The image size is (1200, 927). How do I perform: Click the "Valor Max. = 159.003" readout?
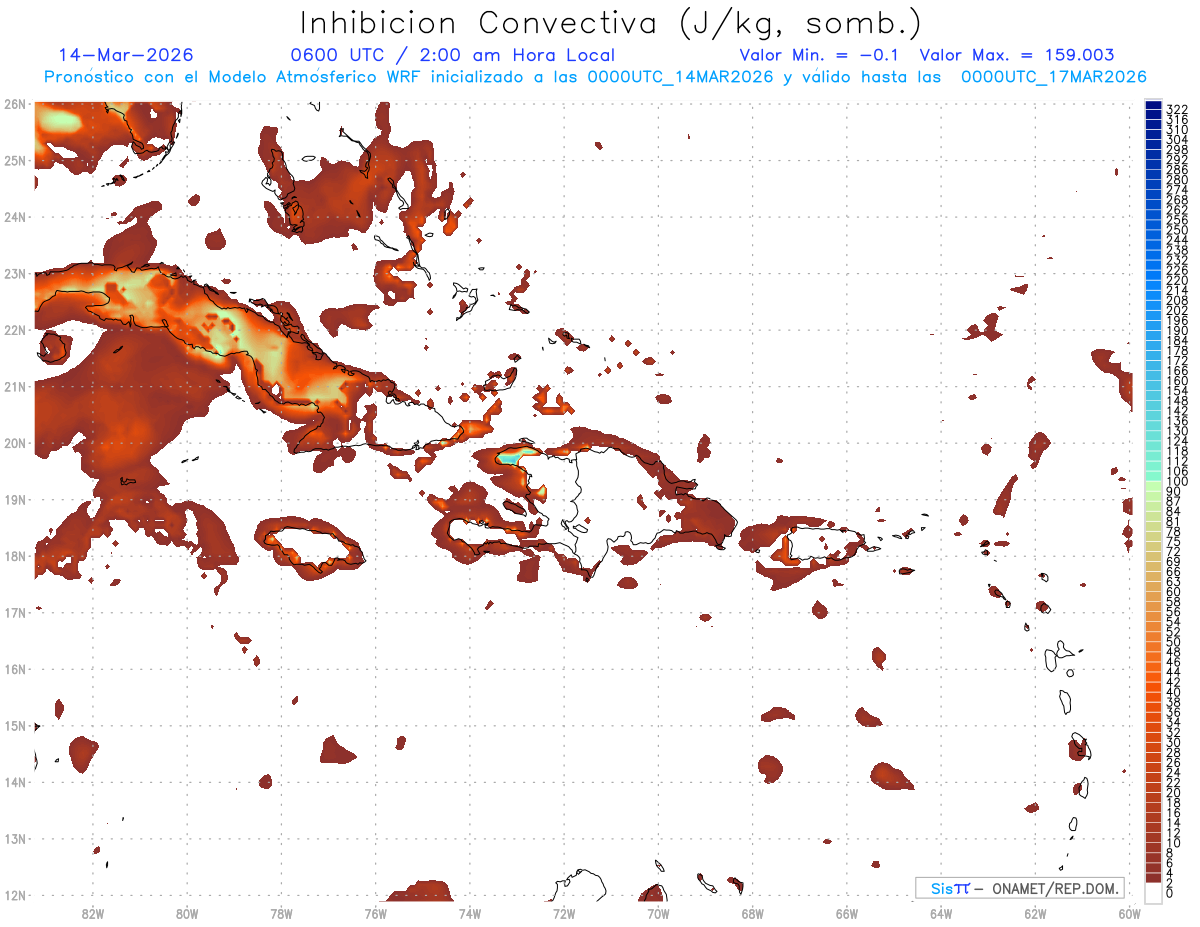click(1017, 55)
